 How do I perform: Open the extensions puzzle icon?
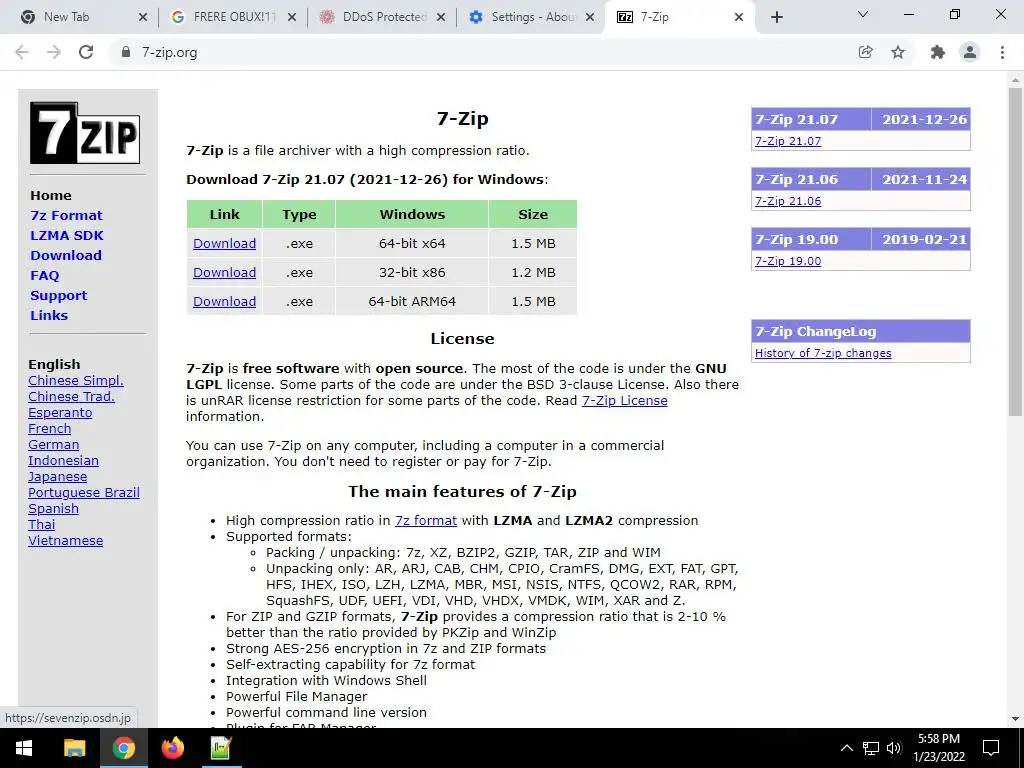[x=937, y=52]
